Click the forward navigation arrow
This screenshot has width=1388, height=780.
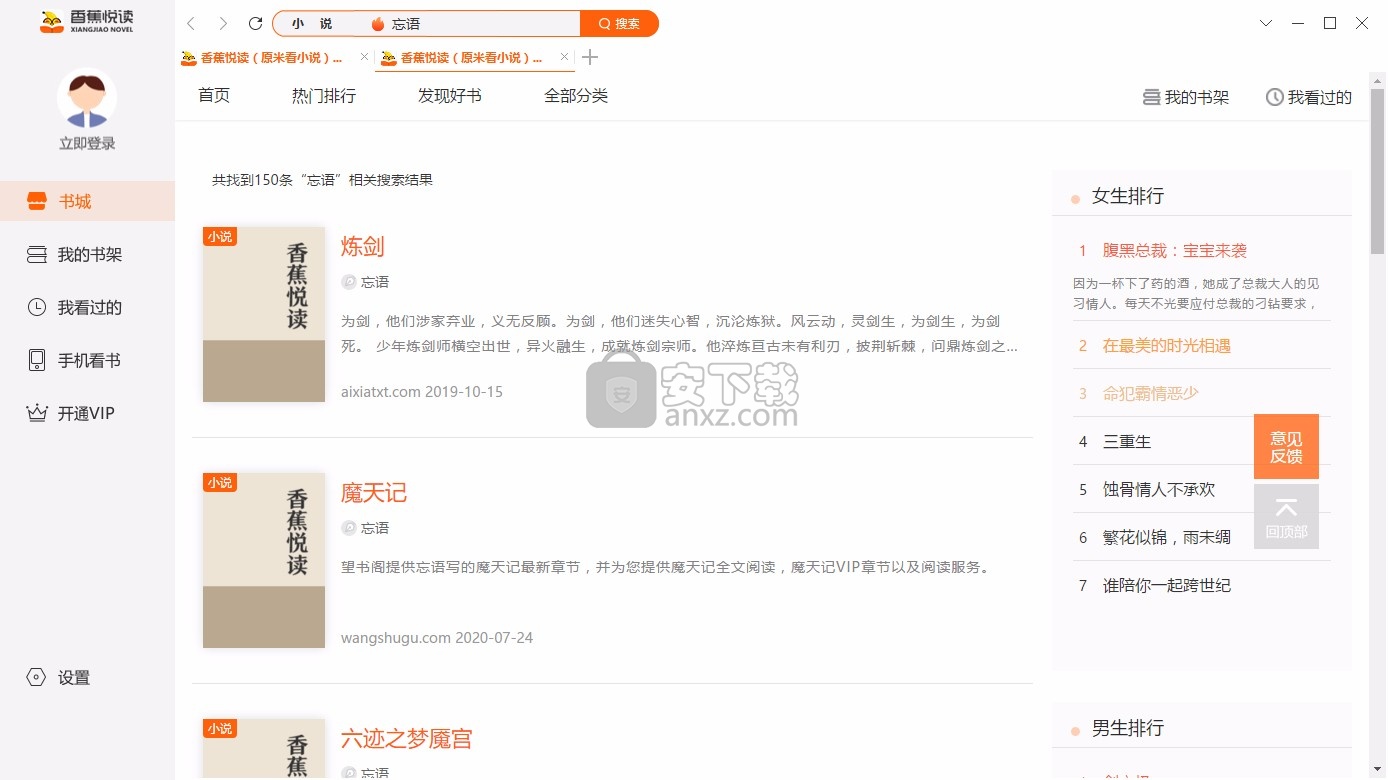pyautogui.click(x=223, y=23)
